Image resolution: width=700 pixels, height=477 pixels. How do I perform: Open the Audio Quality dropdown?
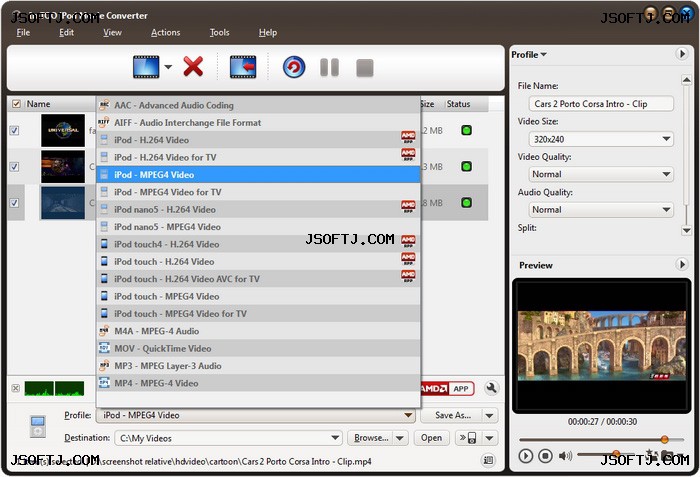[601, 209]
